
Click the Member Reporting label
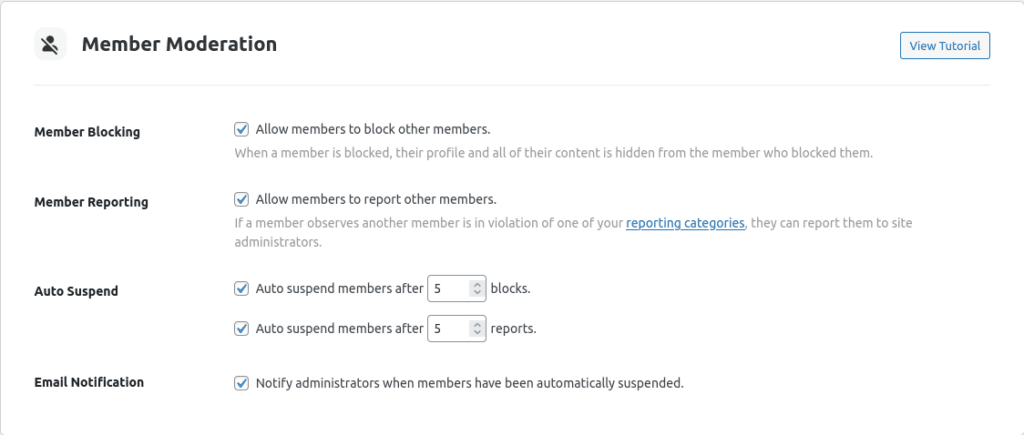[x=91, y=202]
